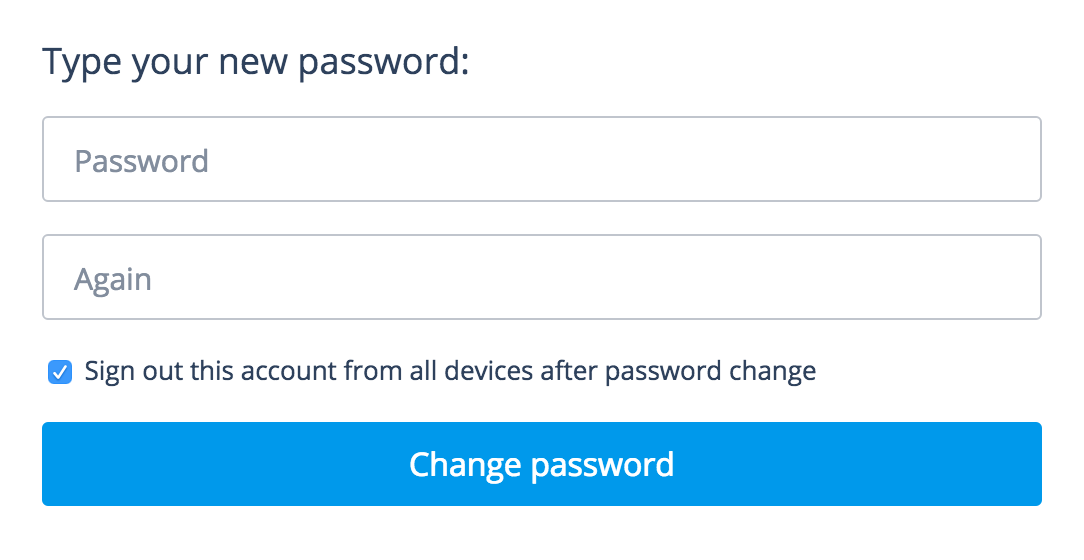
Task: Place cursor in the first password box
Action: pos(541,160)
